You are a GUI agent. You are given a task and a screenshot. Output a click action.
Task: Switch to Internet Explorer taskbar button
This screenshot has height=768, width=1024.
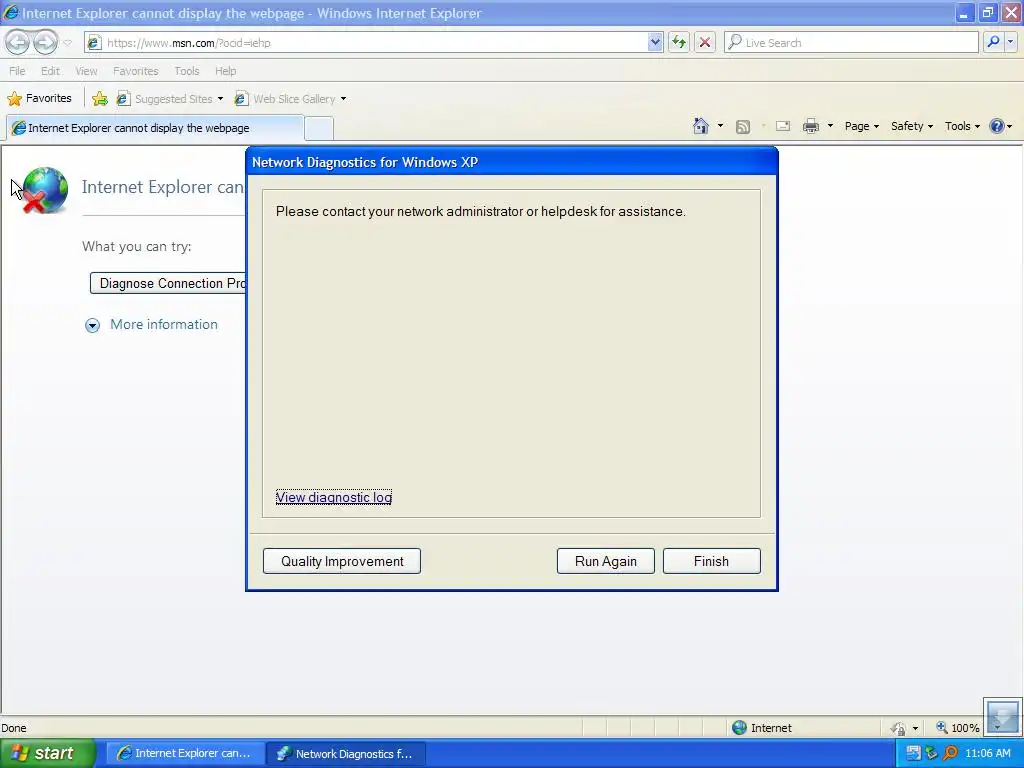(x=185, y=754)
